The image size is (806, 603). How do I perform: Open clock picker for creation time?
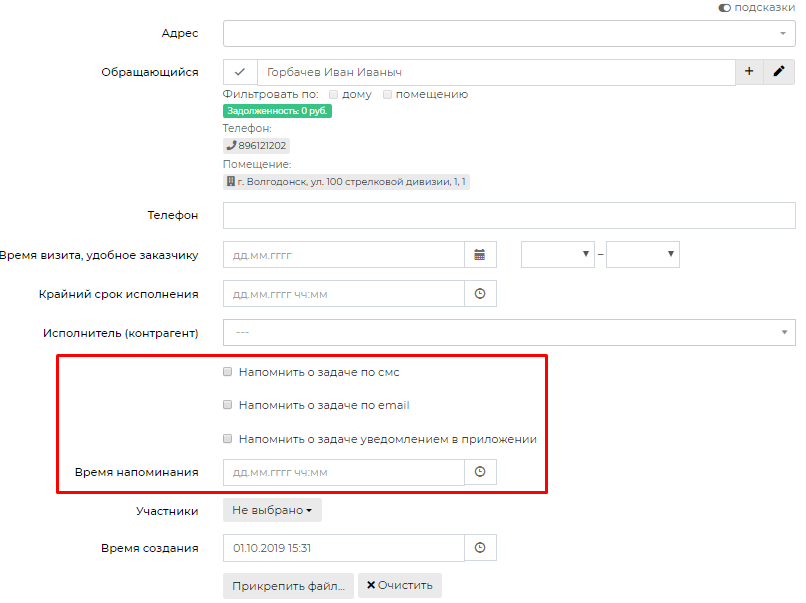click(x=480, y=547)
